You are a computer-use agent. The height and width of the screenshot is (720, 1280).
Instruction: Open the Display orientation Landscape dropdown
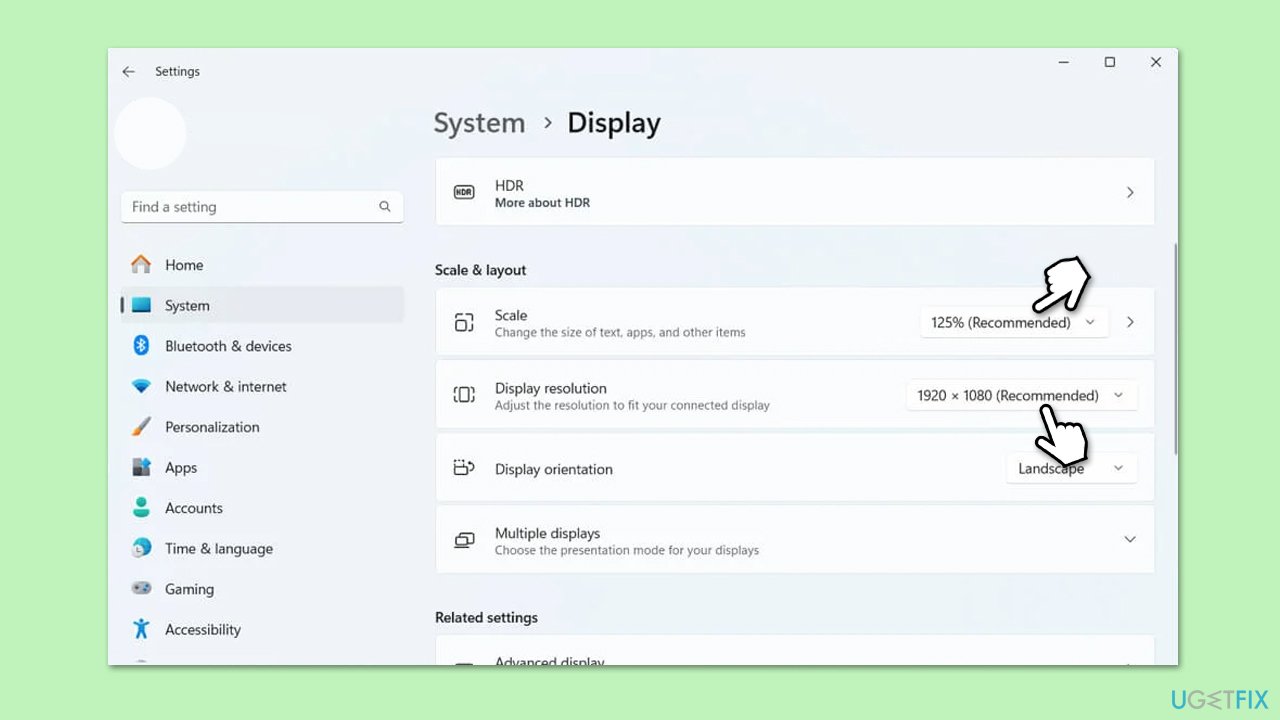(1070, 469)
